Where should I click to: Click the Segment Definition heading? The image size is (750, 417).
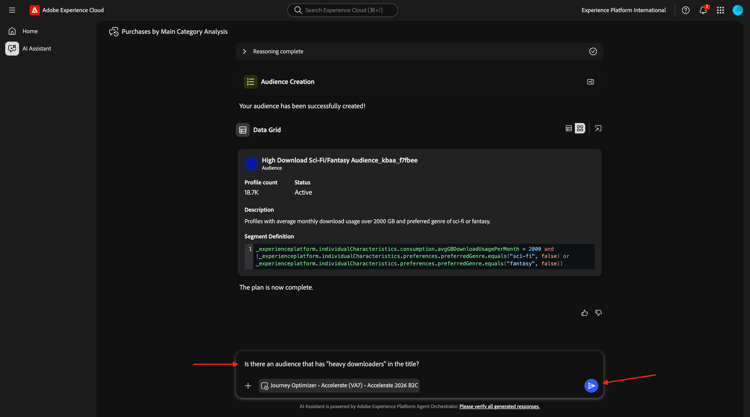point(269,236)
